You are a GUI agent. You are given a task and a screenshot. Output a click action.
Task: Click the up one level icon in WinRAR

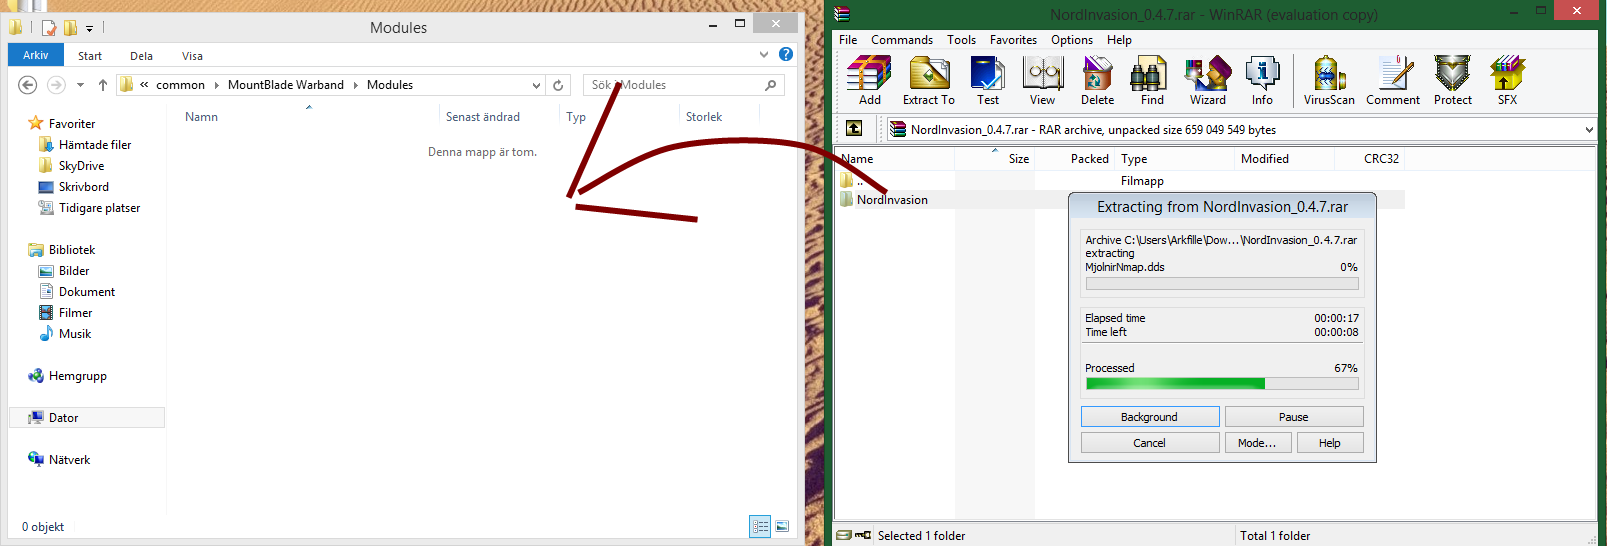tap(854, 128)
